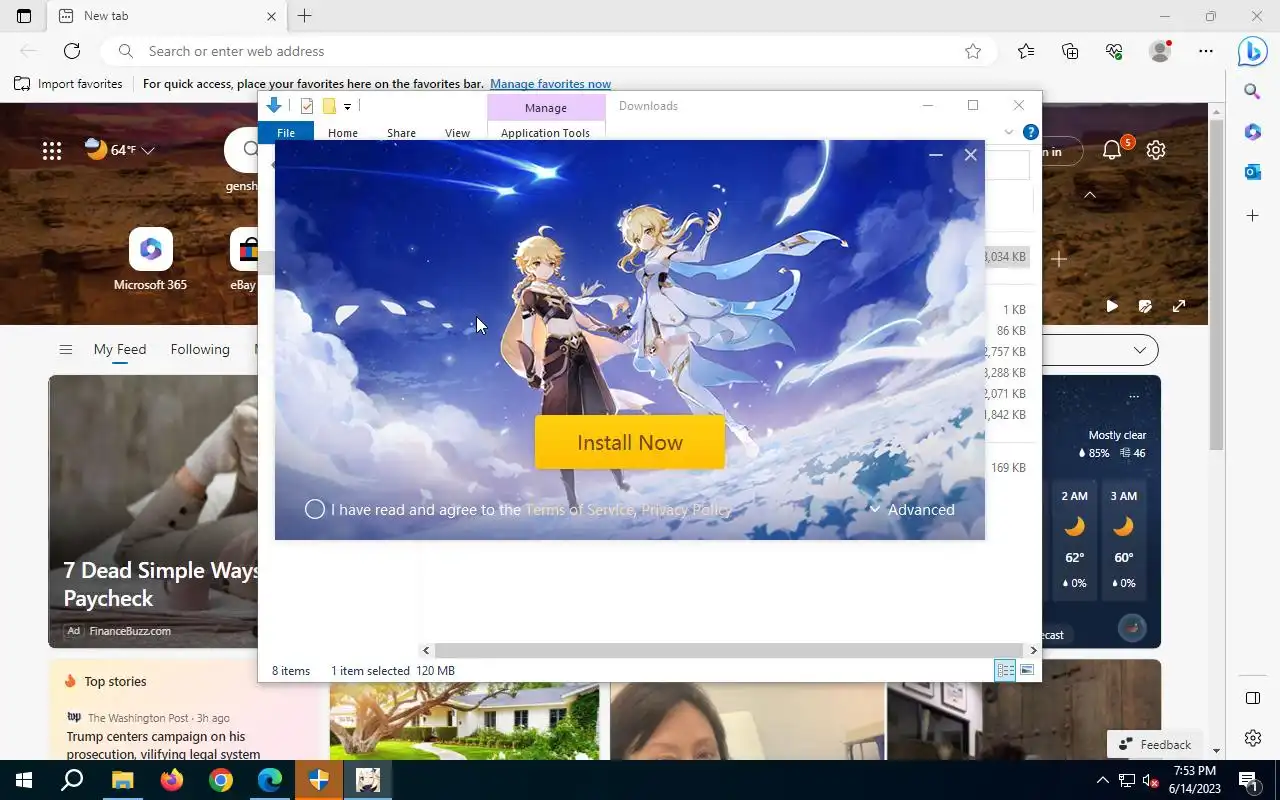The width and height of the screenshot is (1280, 800).
Task: Click the new folder quick access icon
Action: click(328, 106)
